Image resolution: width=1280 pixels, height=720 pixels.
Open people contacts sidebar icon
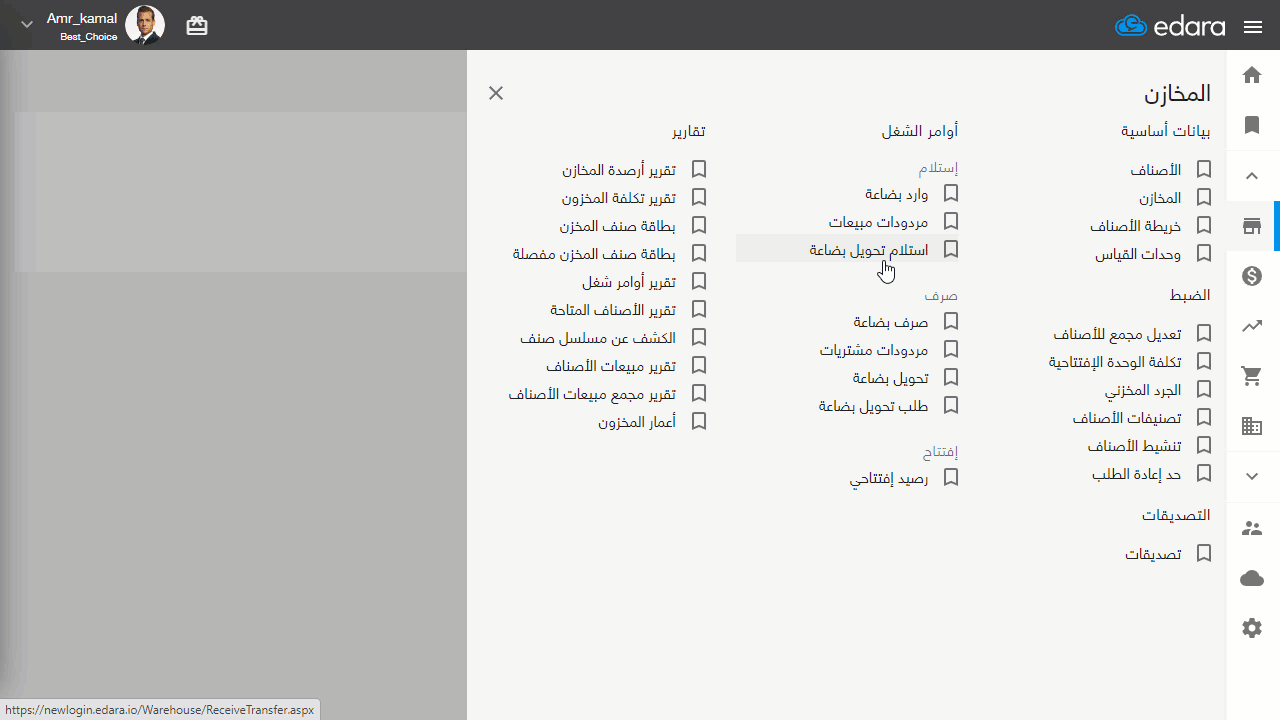click(x=1252, y=528)
